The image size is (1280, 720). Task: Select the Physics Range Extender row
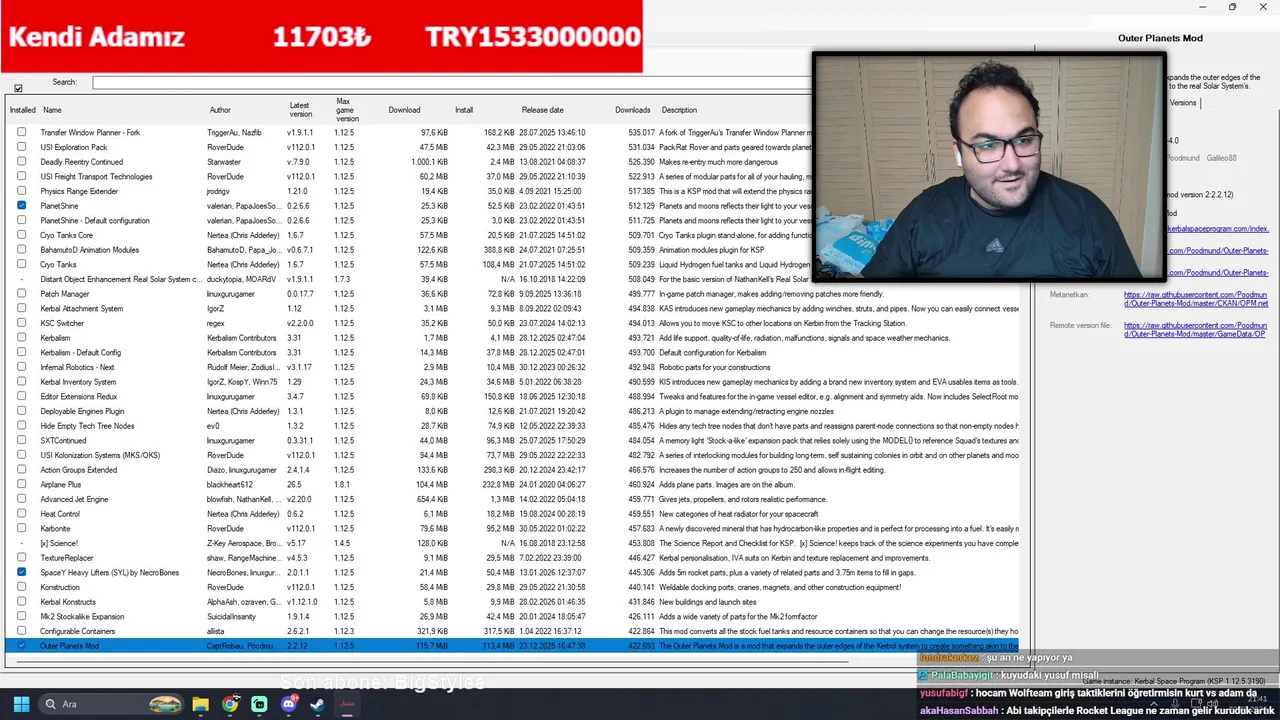pos(514,191)
